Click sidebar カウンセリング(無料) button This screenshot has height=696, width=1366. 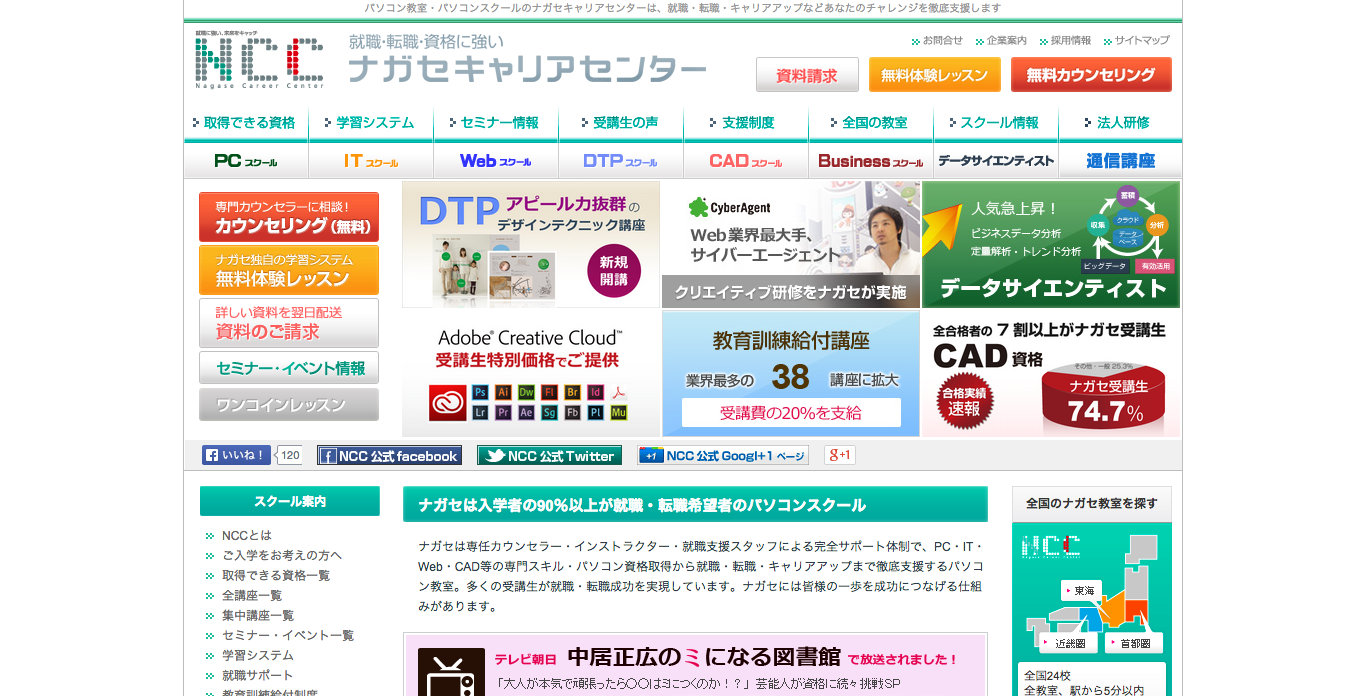pyautogui.click(x=289, y=217)
